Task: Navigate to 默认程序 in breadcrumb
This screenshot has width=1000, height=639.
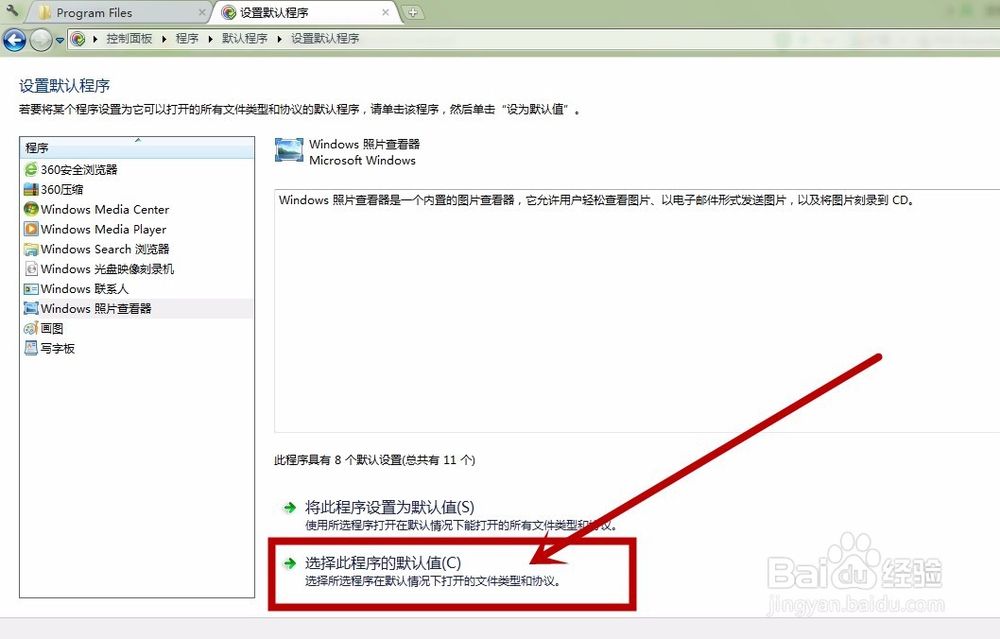Action: 244,39
